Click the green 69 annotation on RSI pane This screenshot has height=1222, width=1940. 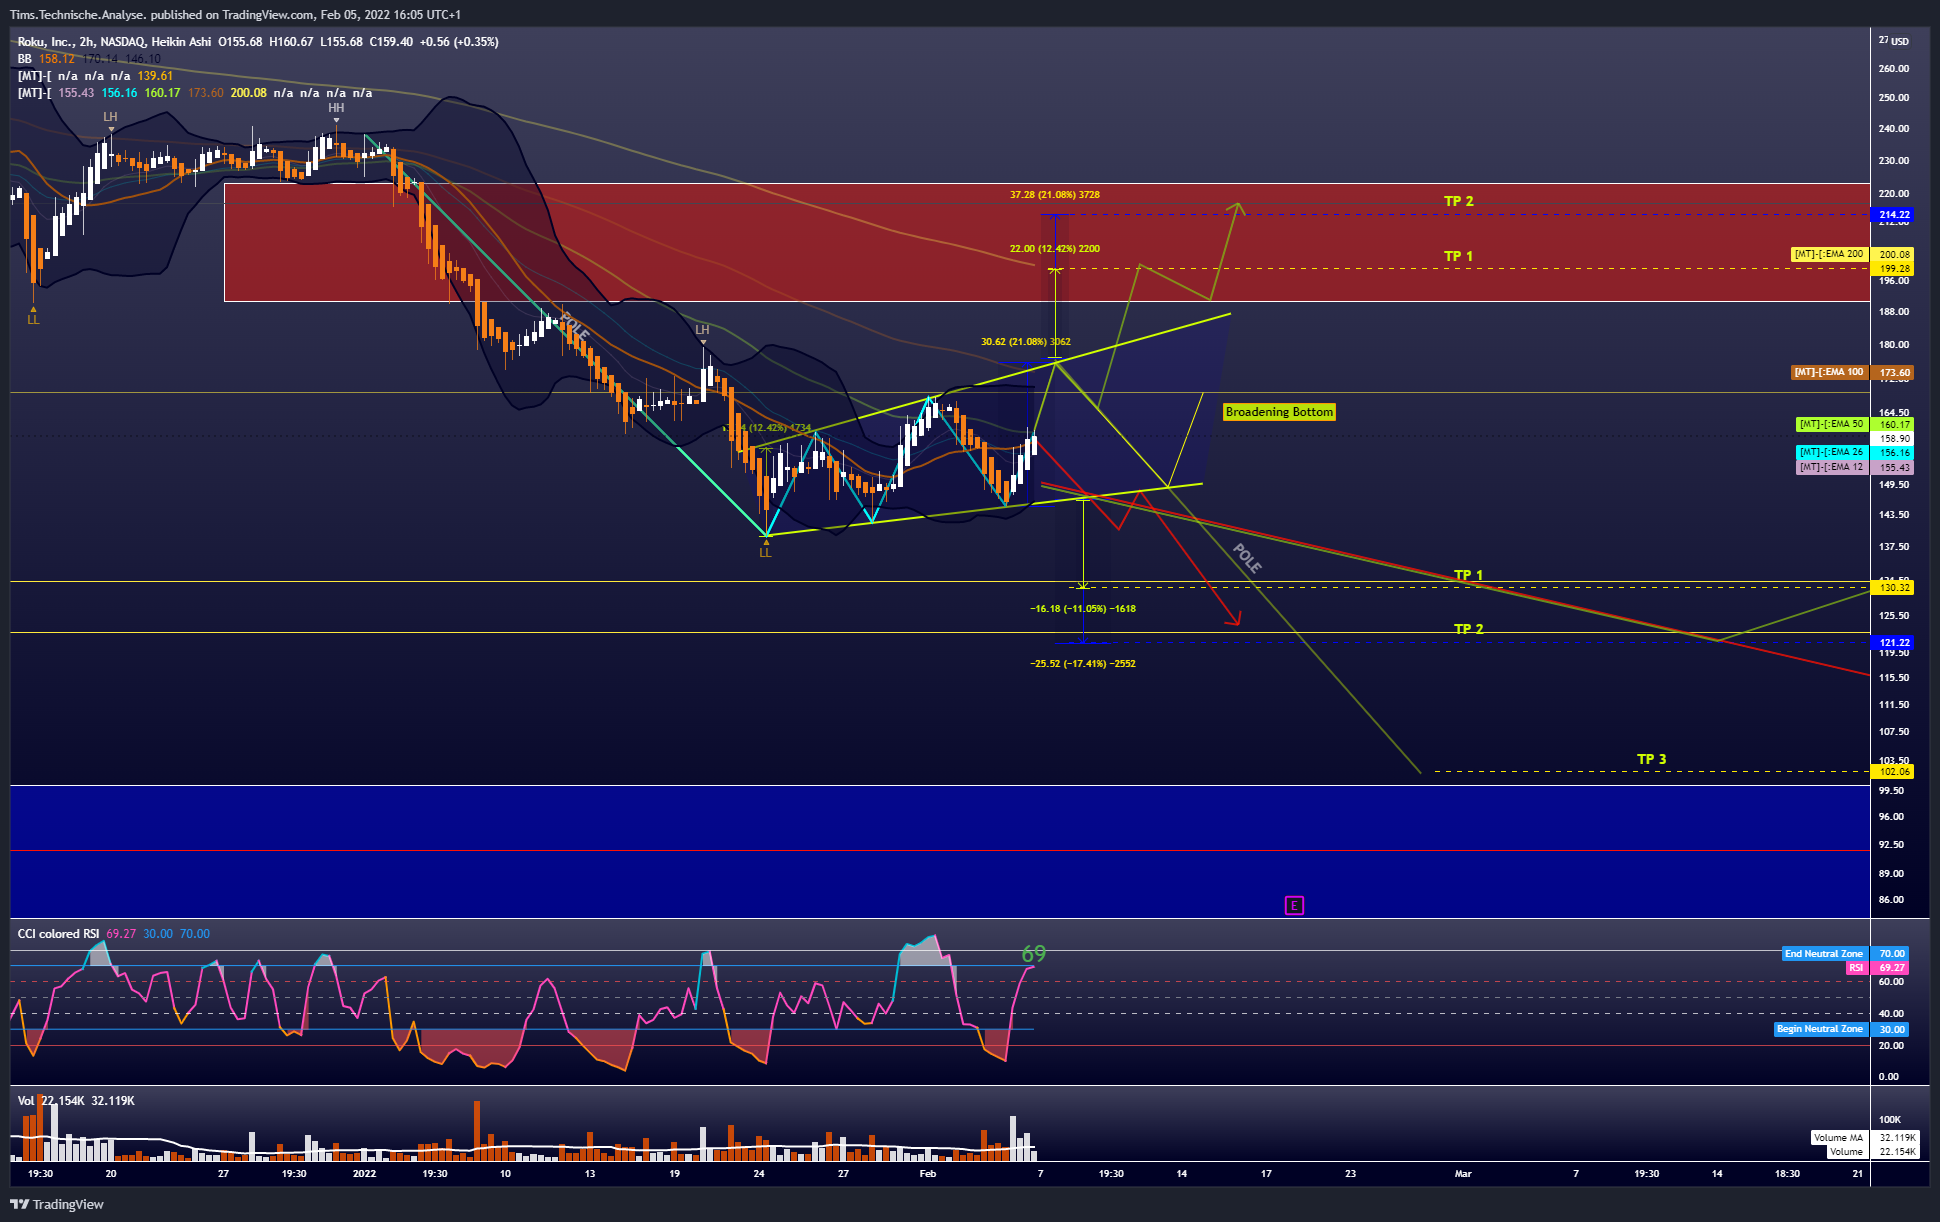pyautogui.click(x=1034, y=954)
